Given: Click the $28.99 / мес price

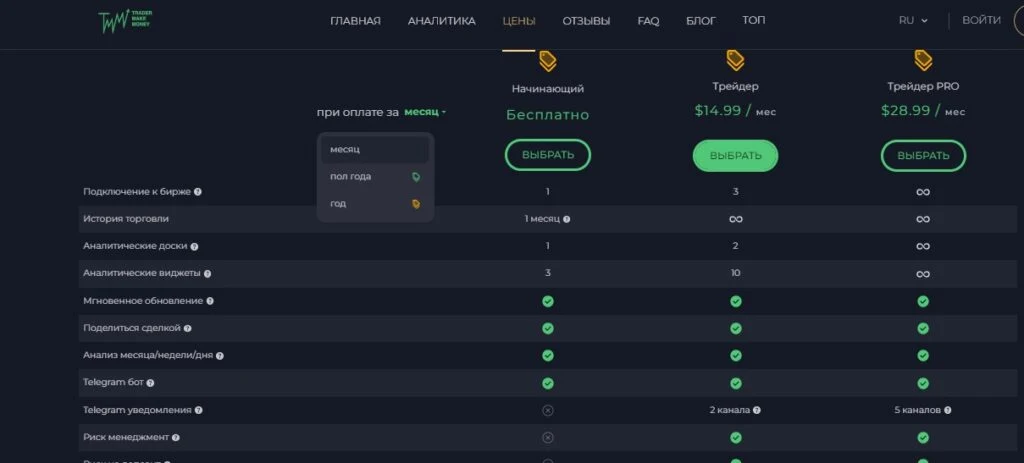Looking at the screenshot, I should (x=923, y=111).
